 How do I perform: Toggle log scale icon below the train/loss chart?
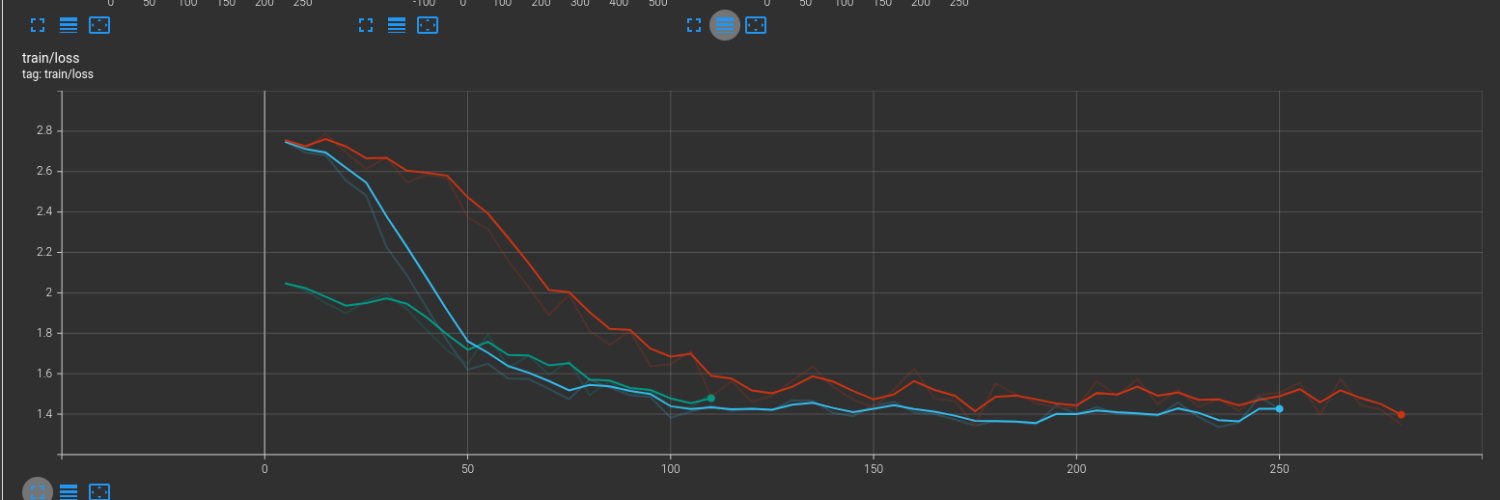click(68, 491)
